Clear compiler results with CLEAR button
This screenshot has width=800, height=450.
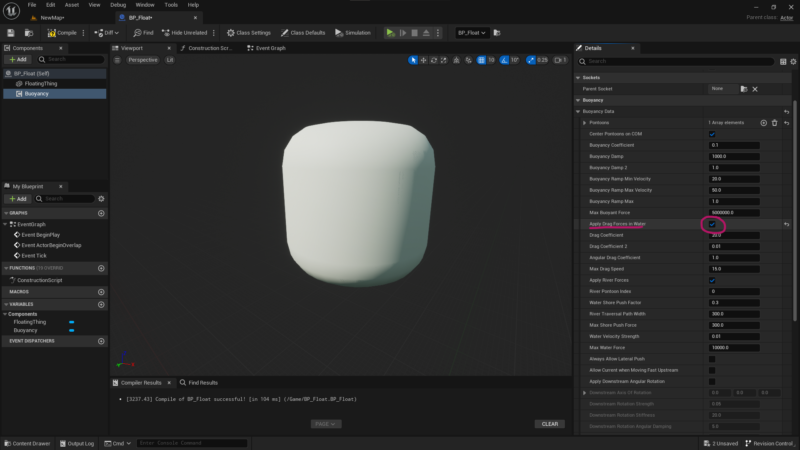(x=549, y=424)
